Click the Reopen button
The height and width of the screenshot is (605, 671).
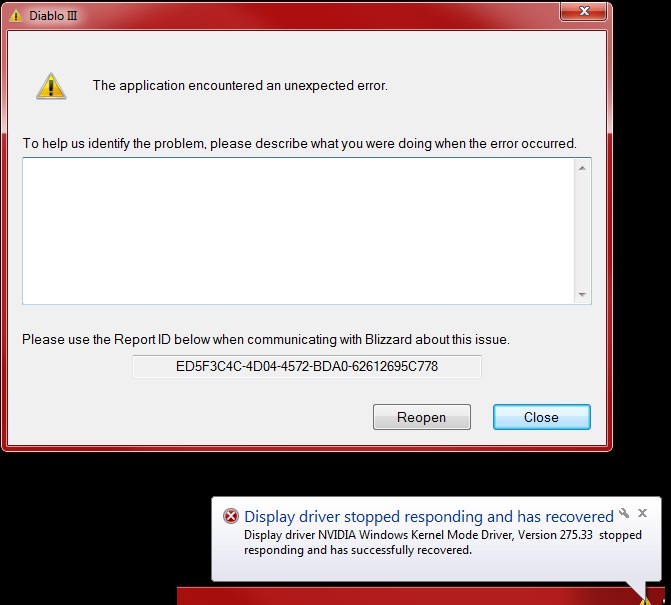pyautogui.click(x=422, y=417)
